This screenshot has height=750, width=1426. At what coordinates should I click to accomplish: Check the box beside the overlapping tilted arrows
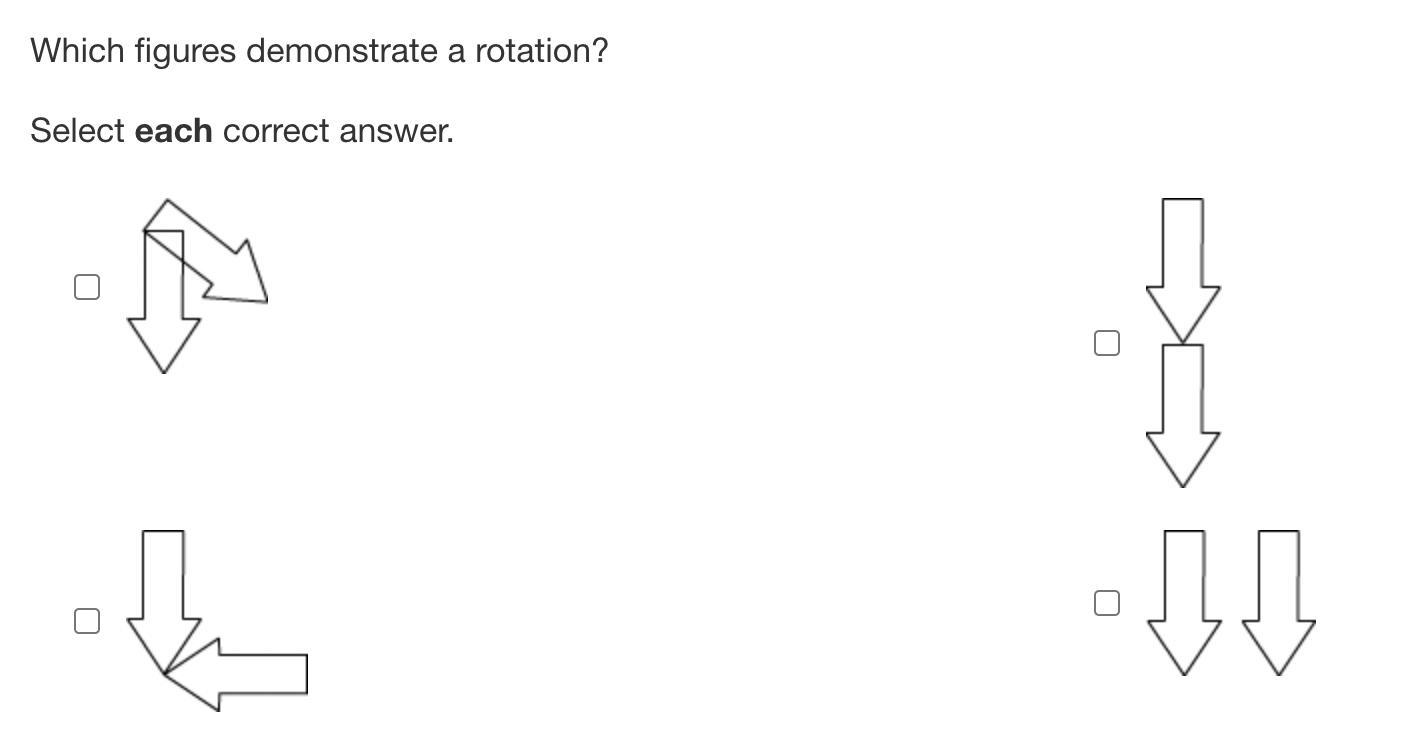pyautogui.click(x=87, y=287)
